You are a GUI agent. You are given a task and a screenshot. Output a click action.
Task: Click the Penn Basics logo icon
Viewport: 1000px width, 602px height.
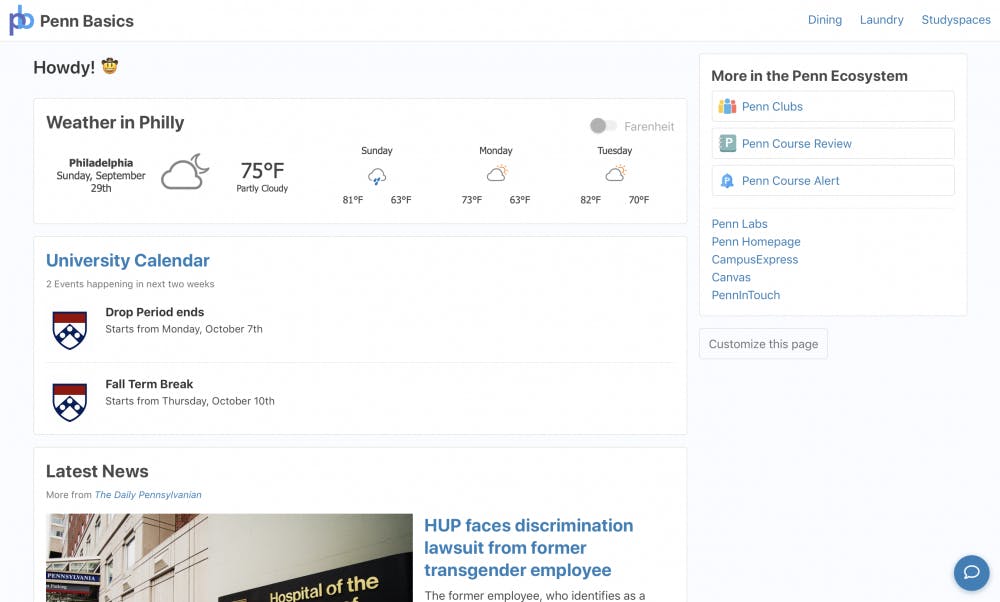click(21, 20)
